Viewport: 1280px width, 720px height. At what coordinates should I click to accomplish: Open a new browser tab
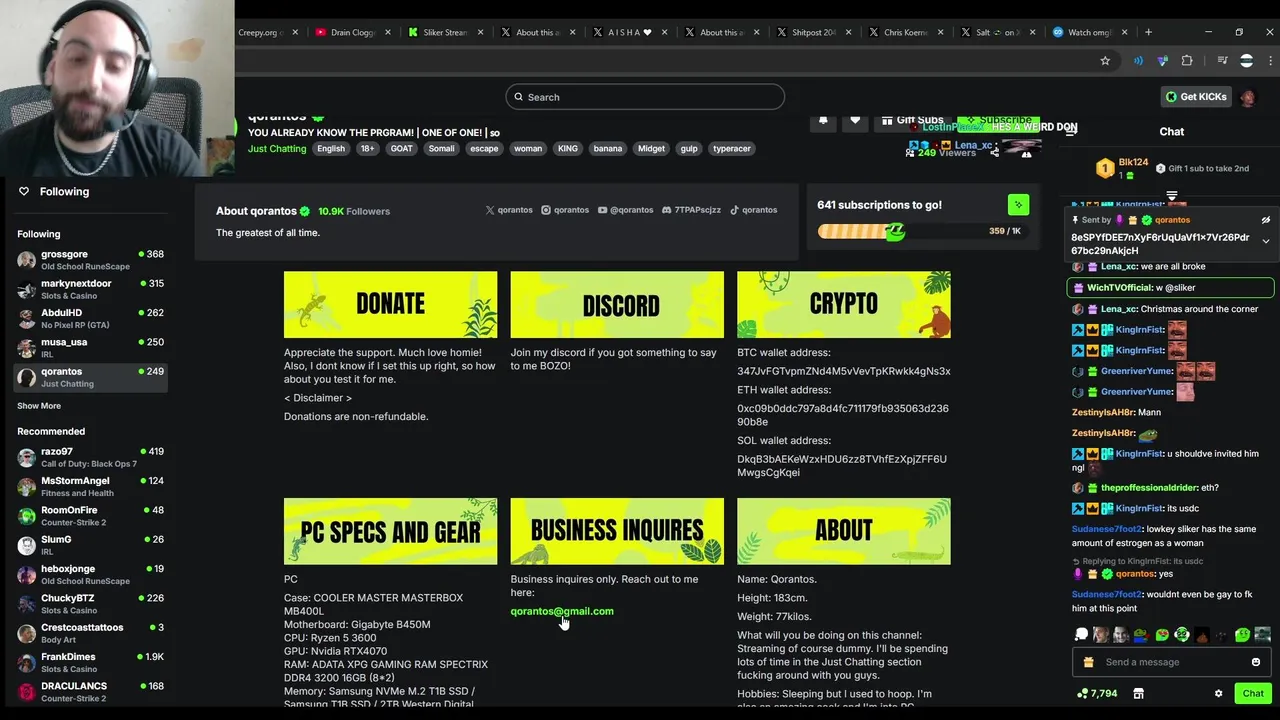[1148, 32]
